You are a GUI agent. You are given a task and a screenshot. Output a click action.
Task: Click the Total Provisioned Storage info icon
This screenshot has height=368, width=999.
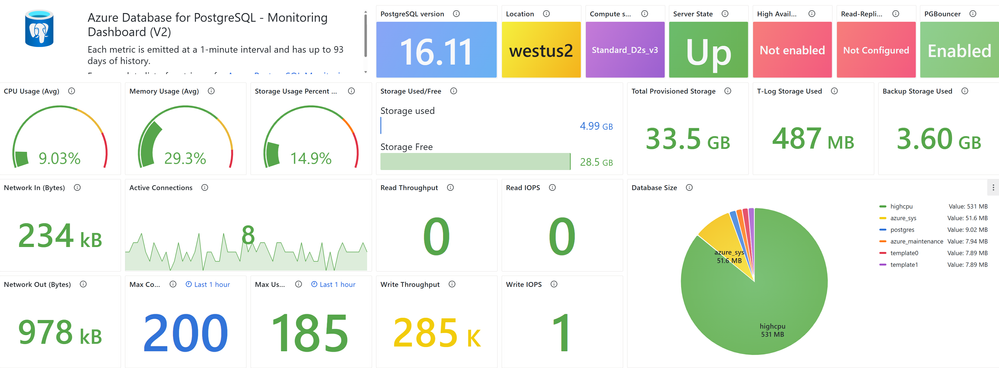tap(729, 91)
